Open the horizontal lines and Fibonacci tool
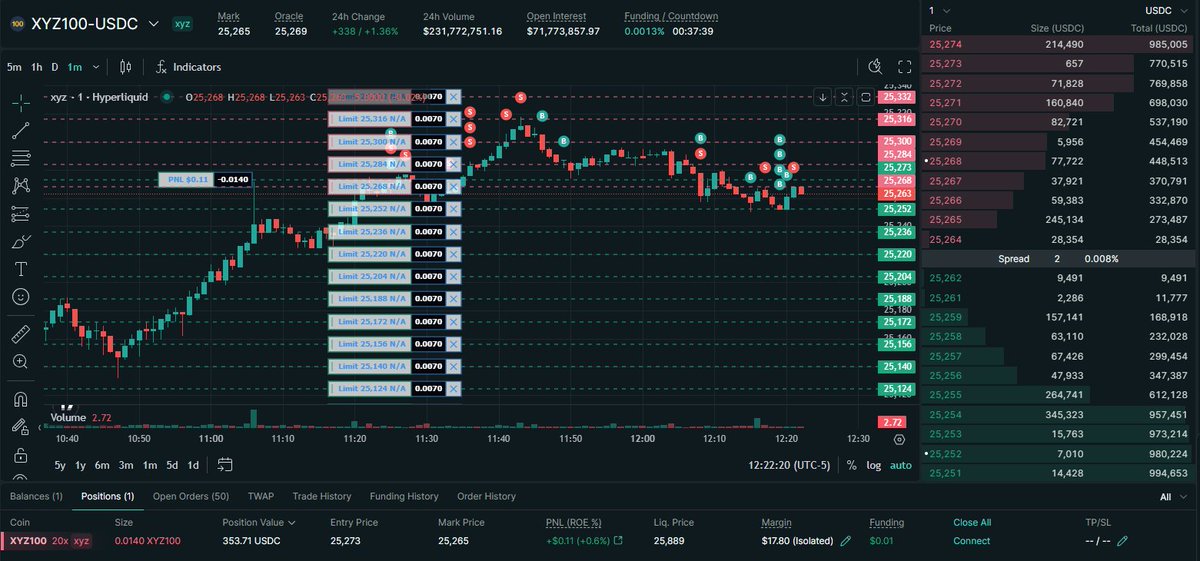The image size is (1200, 561). tap(21, 157)
